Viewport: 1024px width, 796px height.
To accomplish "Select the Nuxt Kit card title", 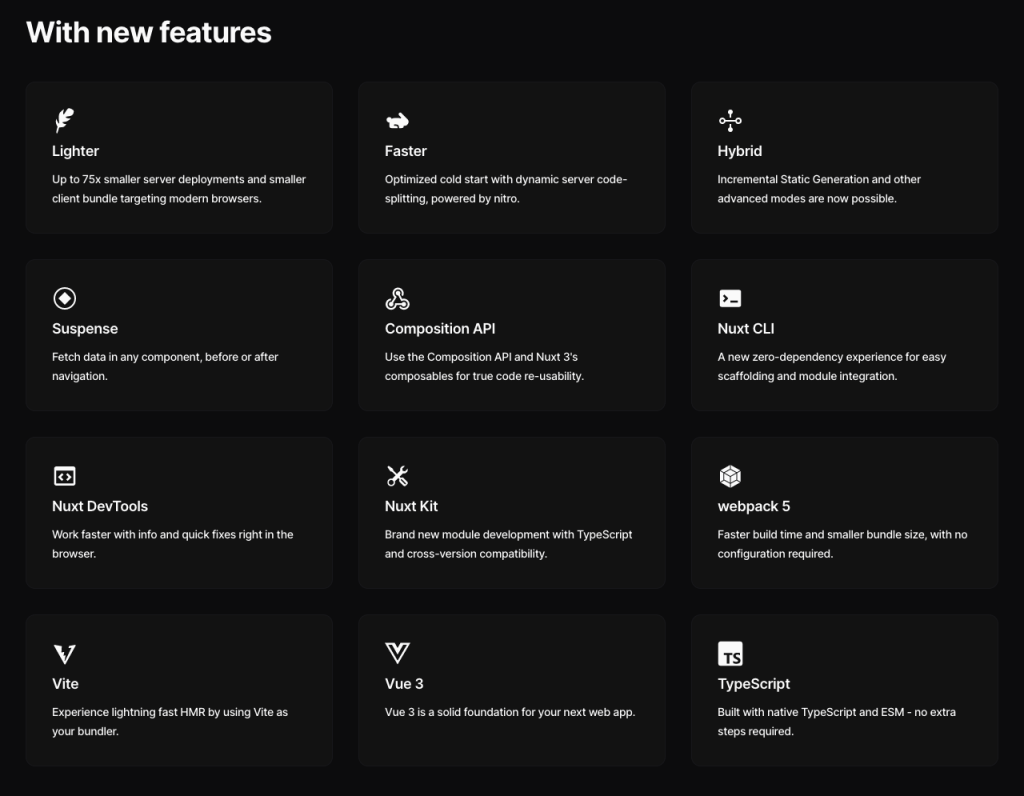I will click(411, 506).
